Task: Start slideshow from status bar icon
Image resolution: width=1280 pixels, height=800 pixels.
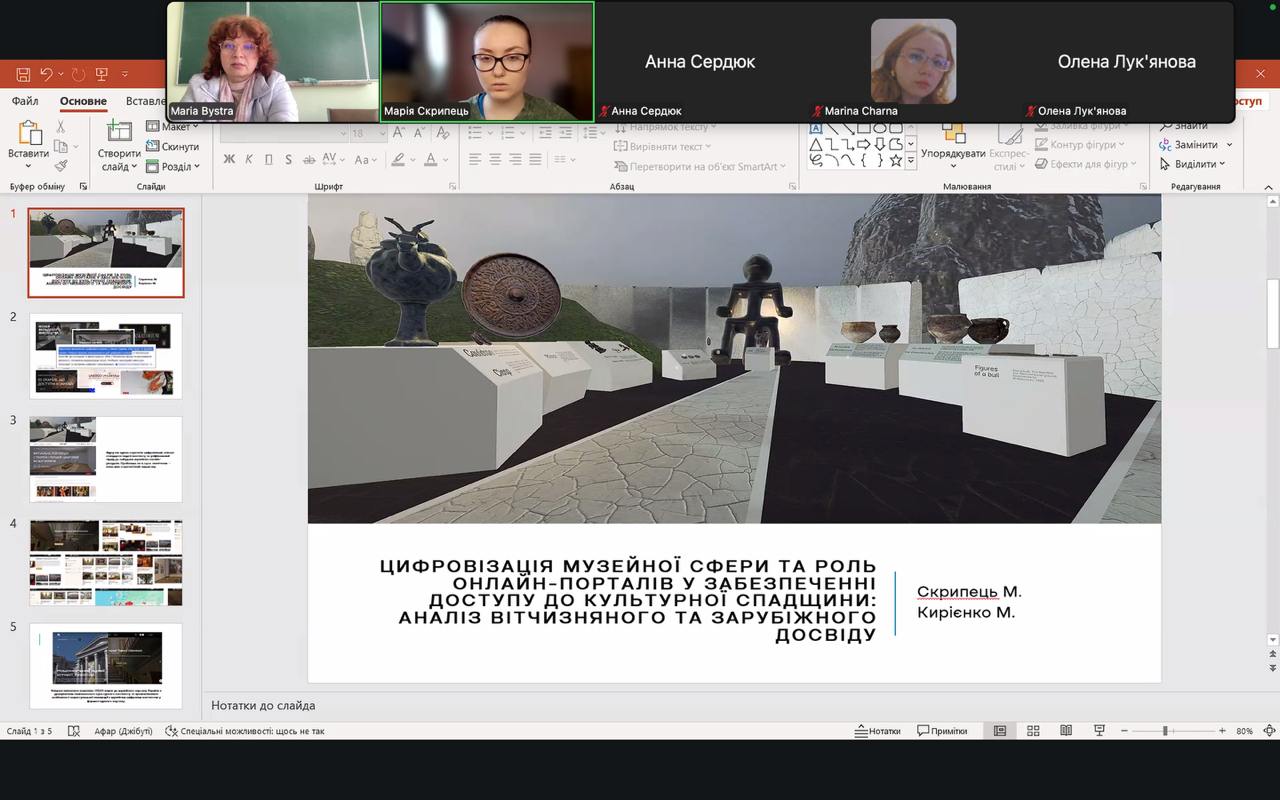Action: [1099, 731]
